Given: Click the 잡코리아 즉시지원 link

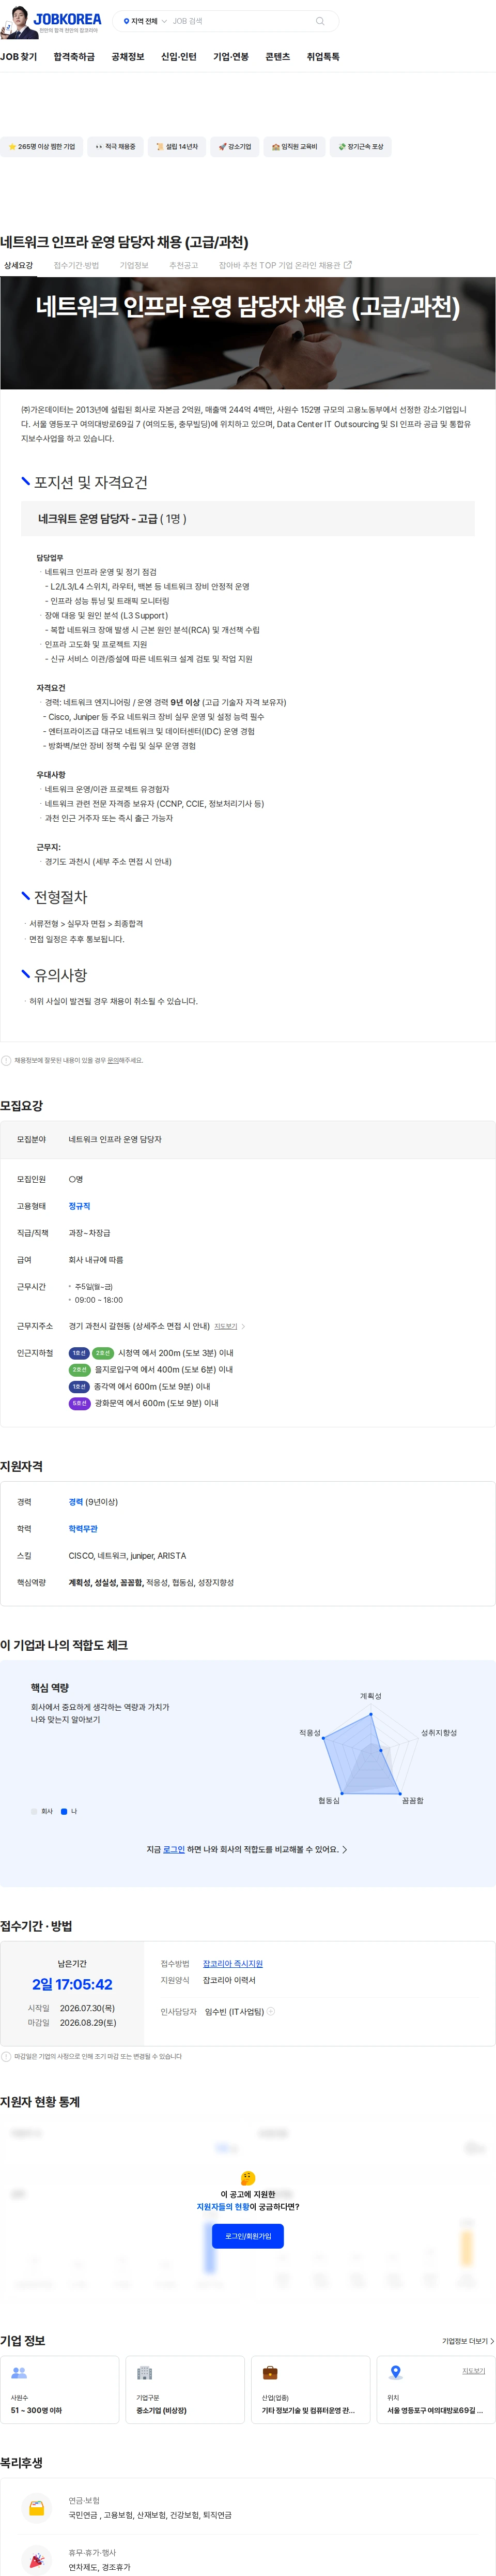Looking at the screenshot, I should click(x=233, y=1964).
